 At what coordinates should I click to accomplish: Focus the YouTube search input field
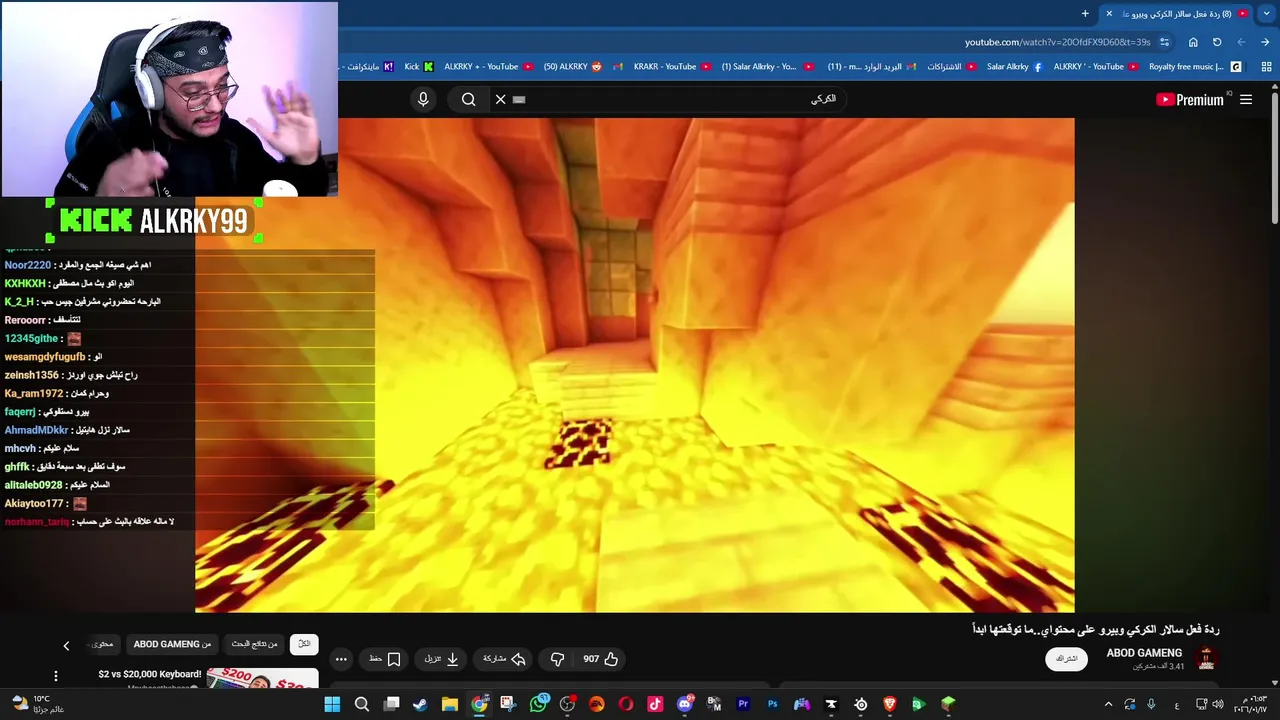click(680, 99)
